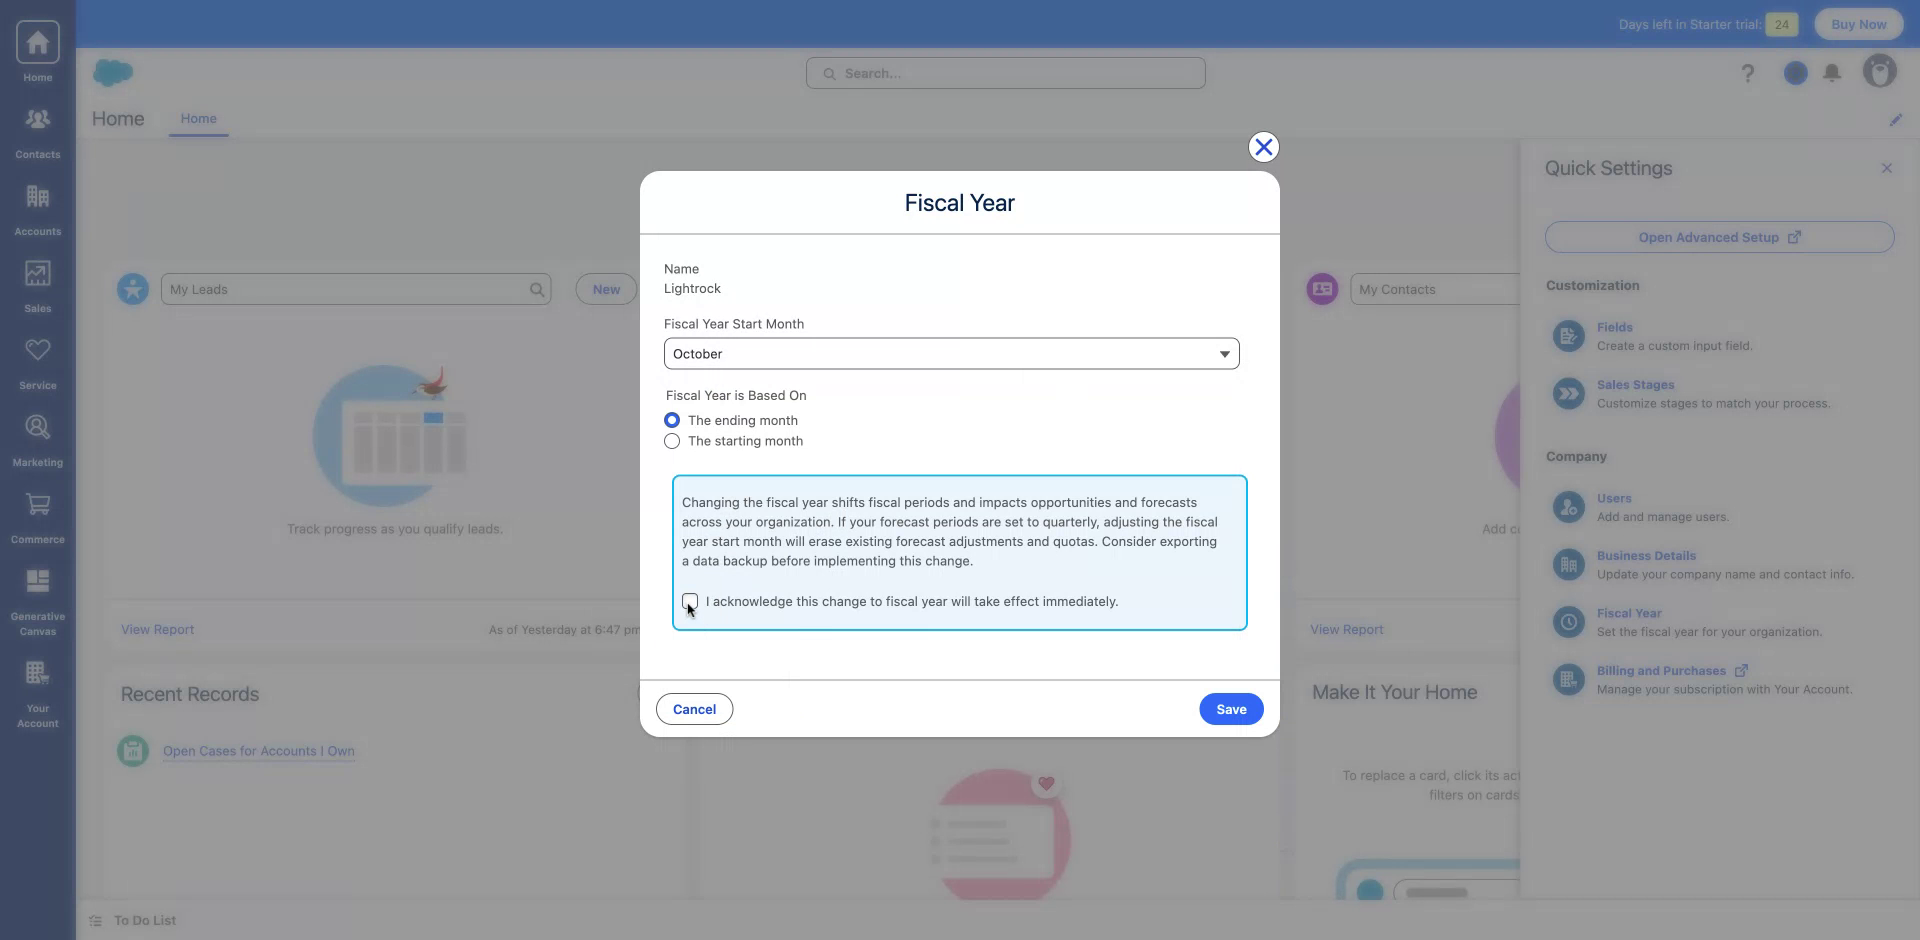Screen dimensions: 1920x940
Task: Select 'The ending month' radio option
Action: coord(671,419)
